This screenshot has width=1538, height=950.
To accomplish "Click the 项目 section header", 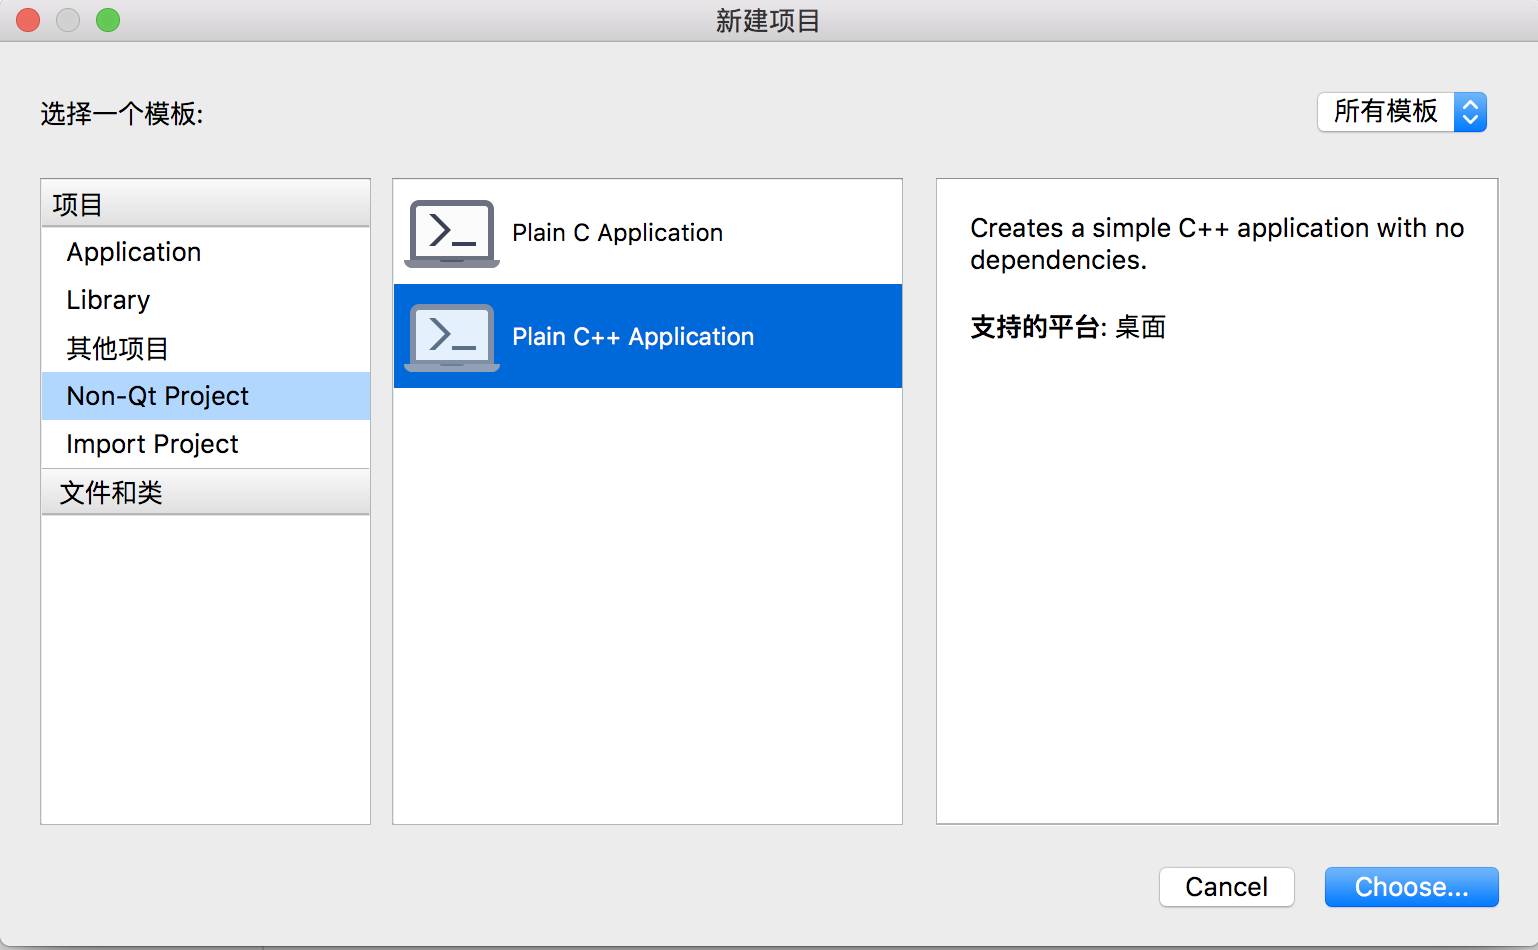I will pos(77,204).
